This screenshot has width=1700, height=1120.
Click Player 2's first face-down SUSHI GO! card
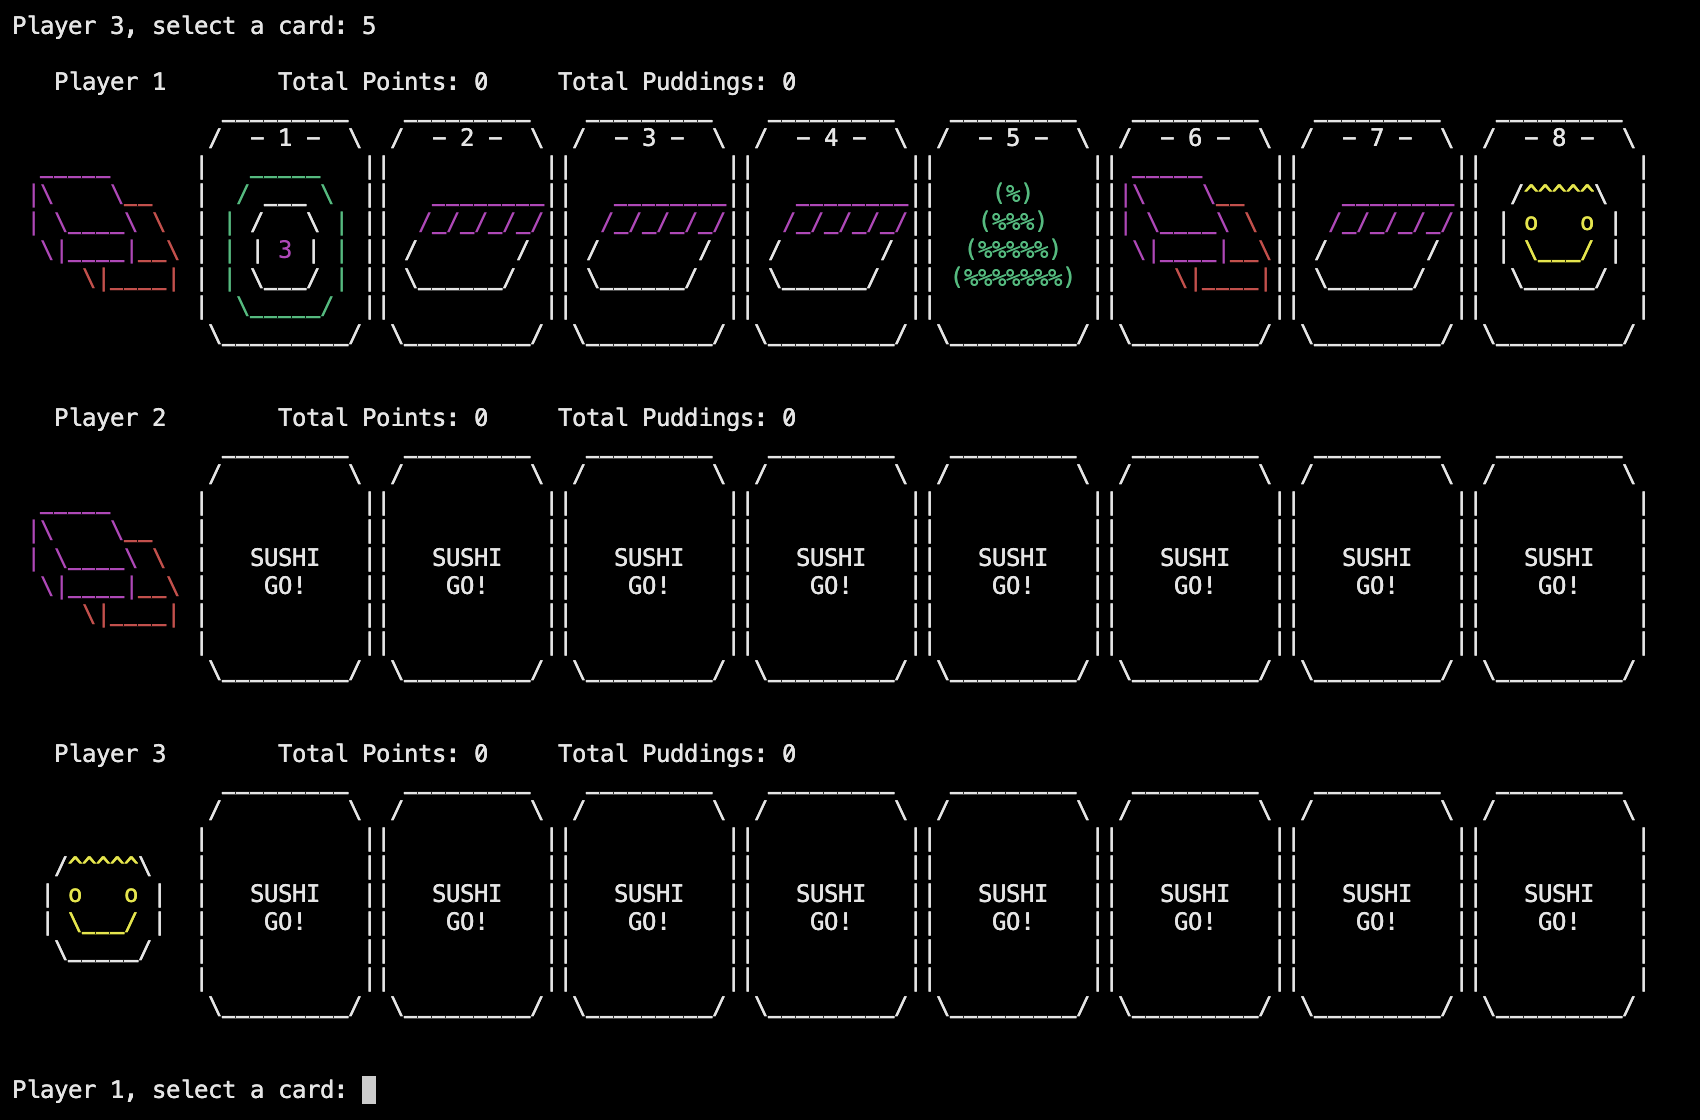pos(285,570)
